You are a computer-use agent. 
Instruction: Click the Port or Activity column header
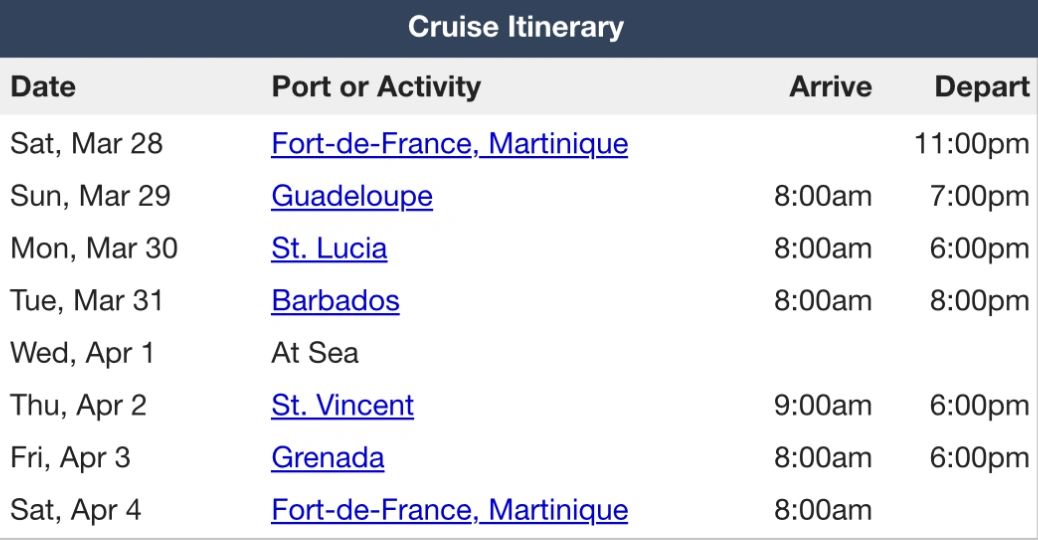pos(375,87)
